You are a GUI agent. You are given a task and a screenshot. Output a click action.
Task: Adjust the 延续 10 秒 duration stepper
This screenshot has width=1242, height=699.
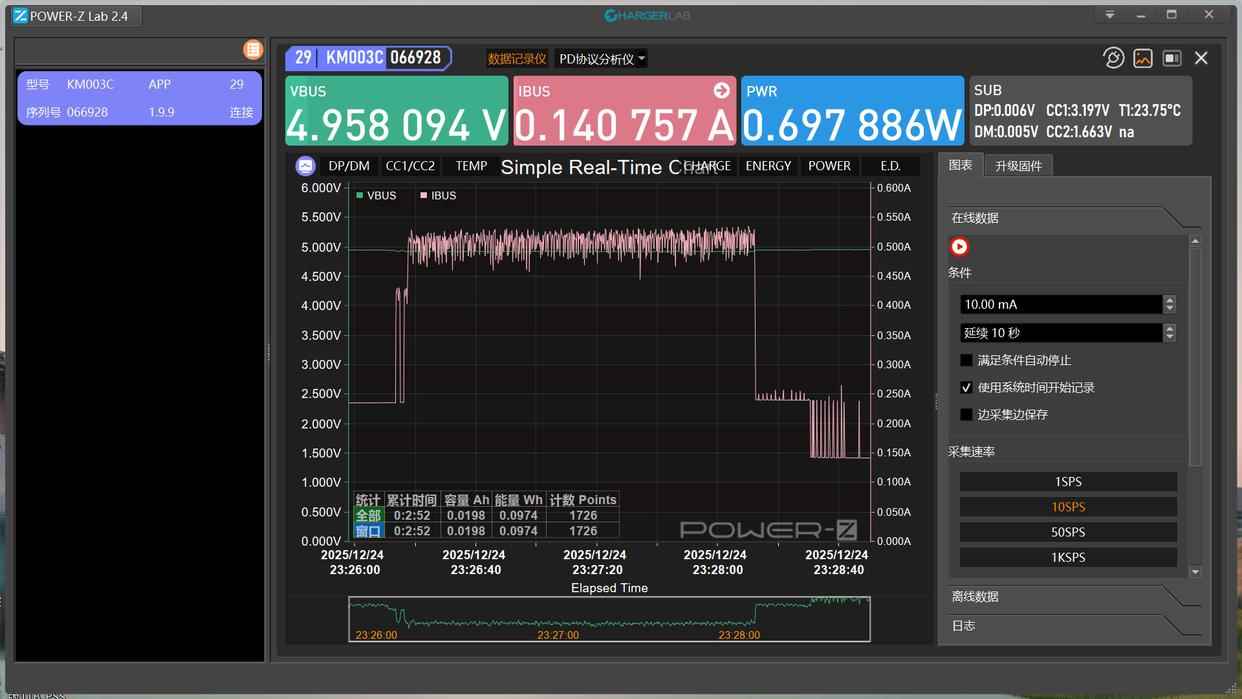pos(1170,333)
